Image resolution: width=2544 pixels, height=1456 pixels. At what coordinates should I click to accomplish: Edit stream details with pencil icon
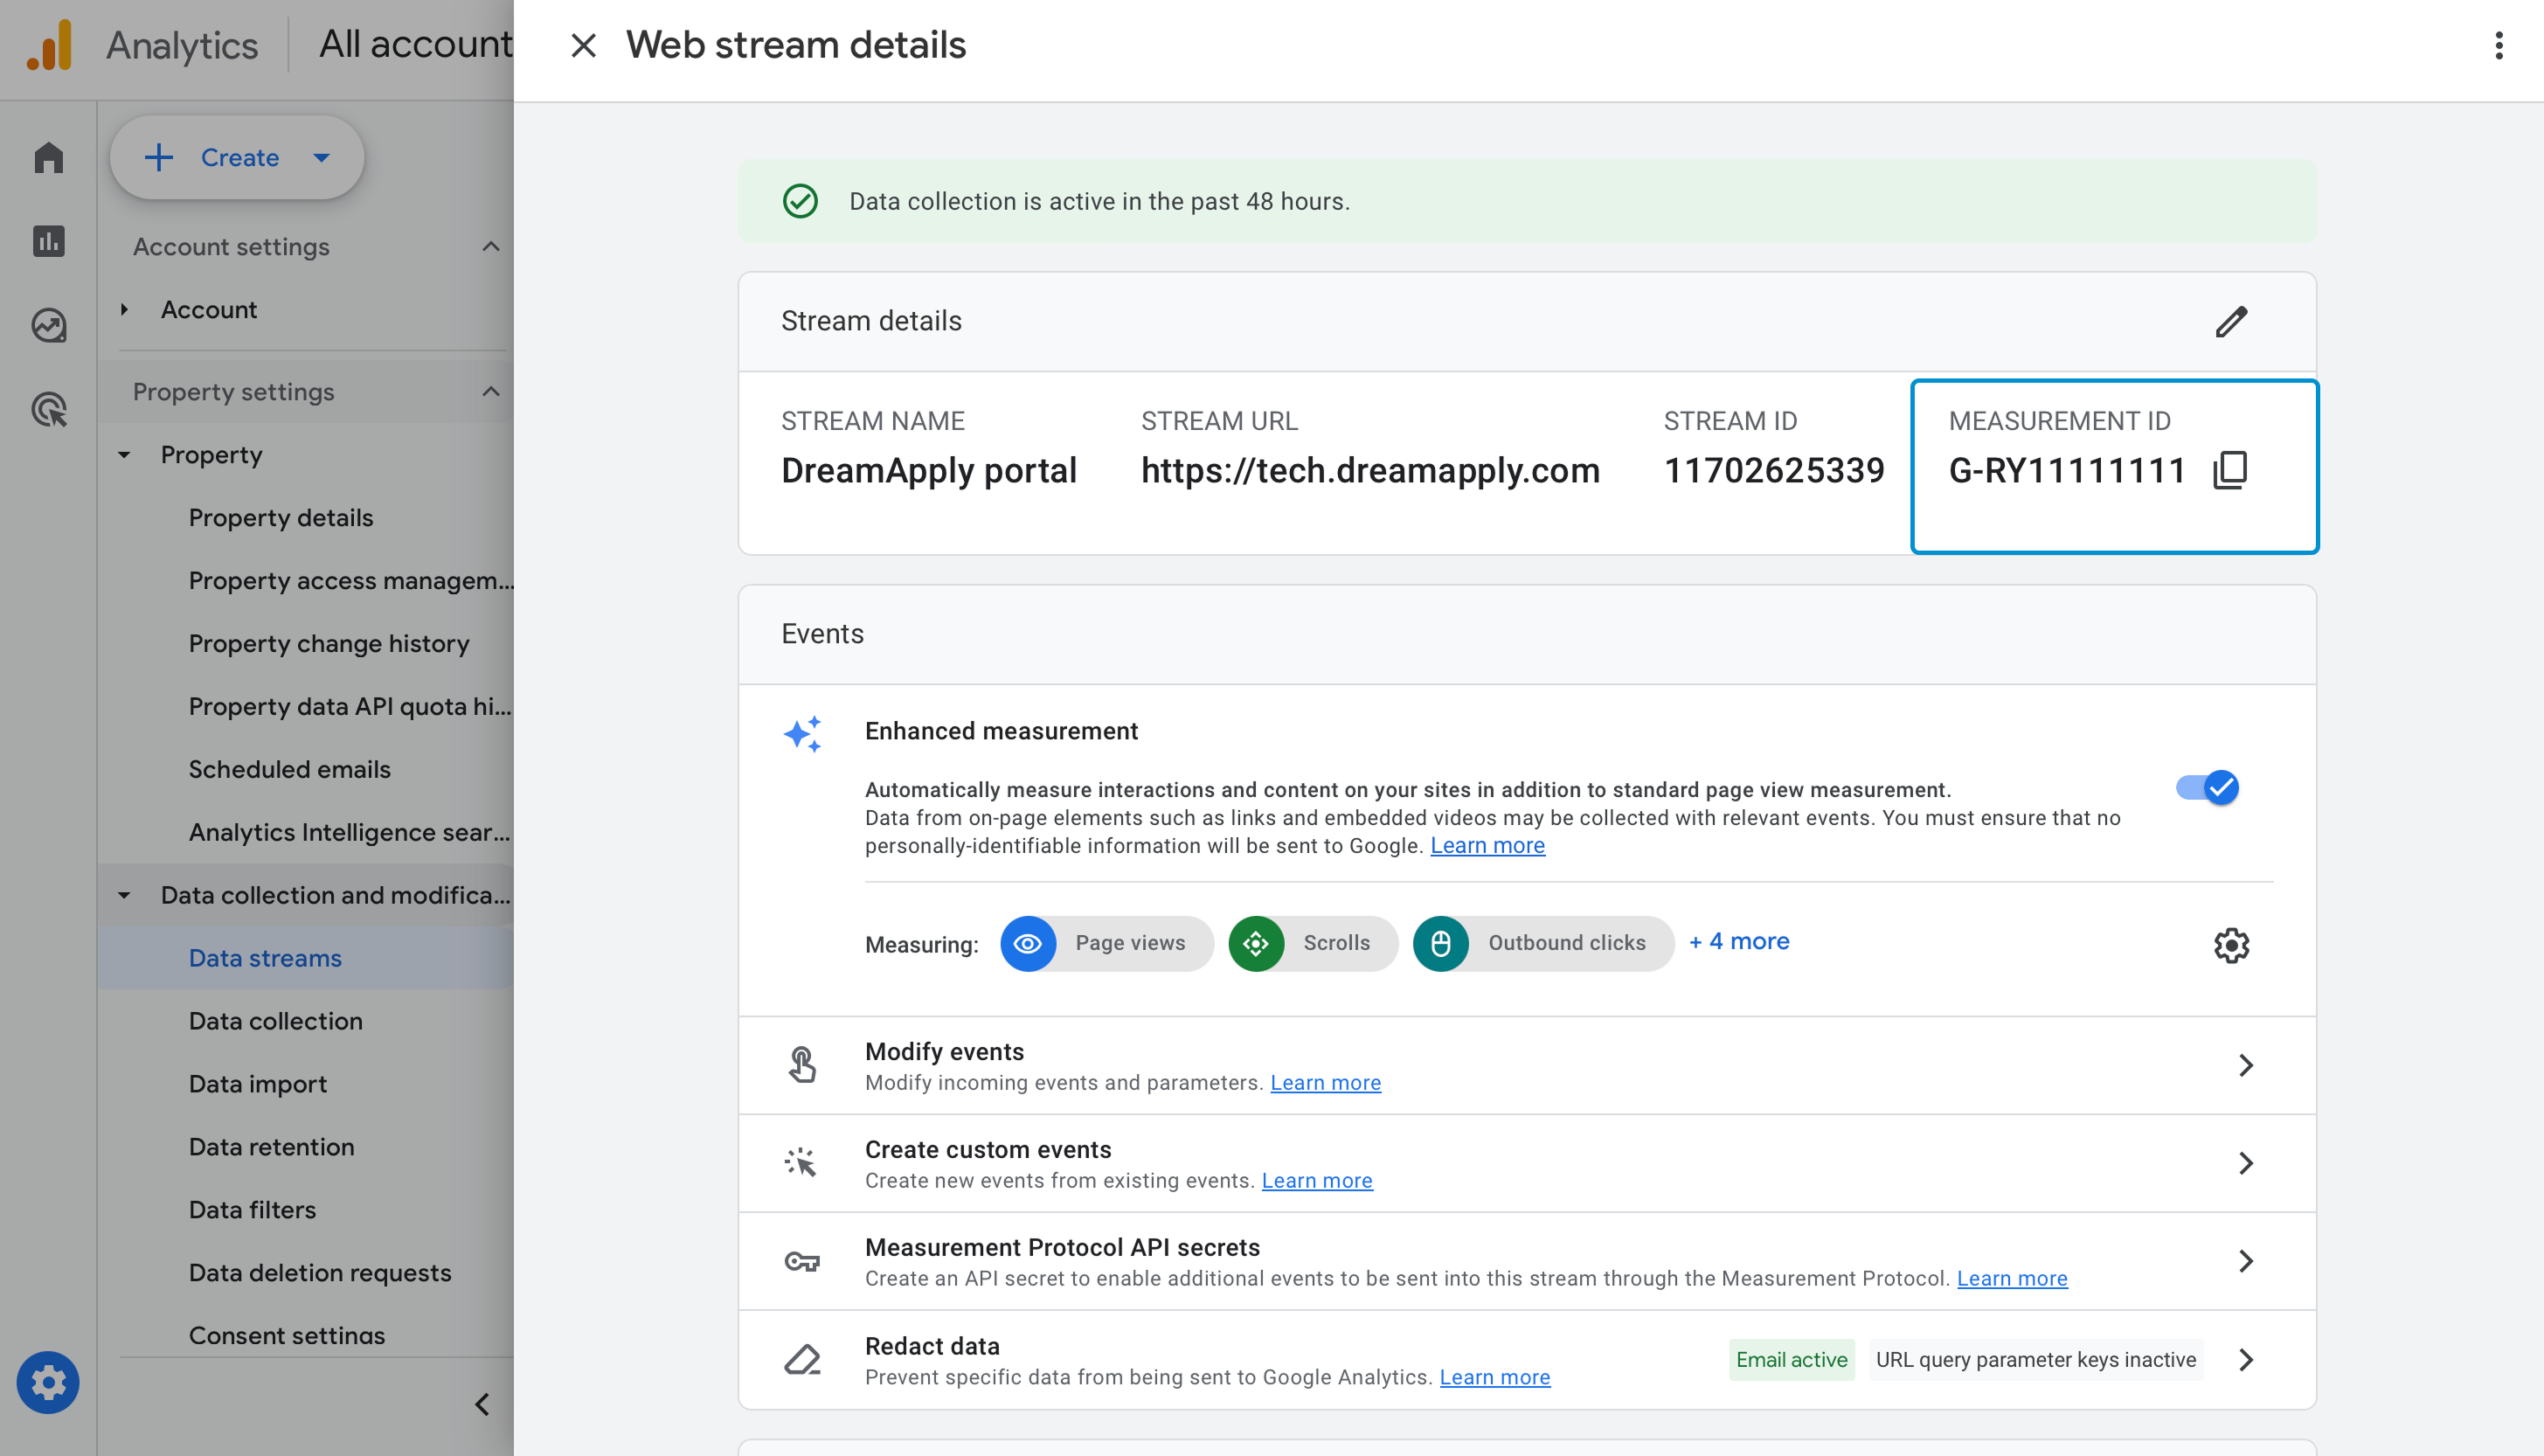click(x=2231, y=322)
